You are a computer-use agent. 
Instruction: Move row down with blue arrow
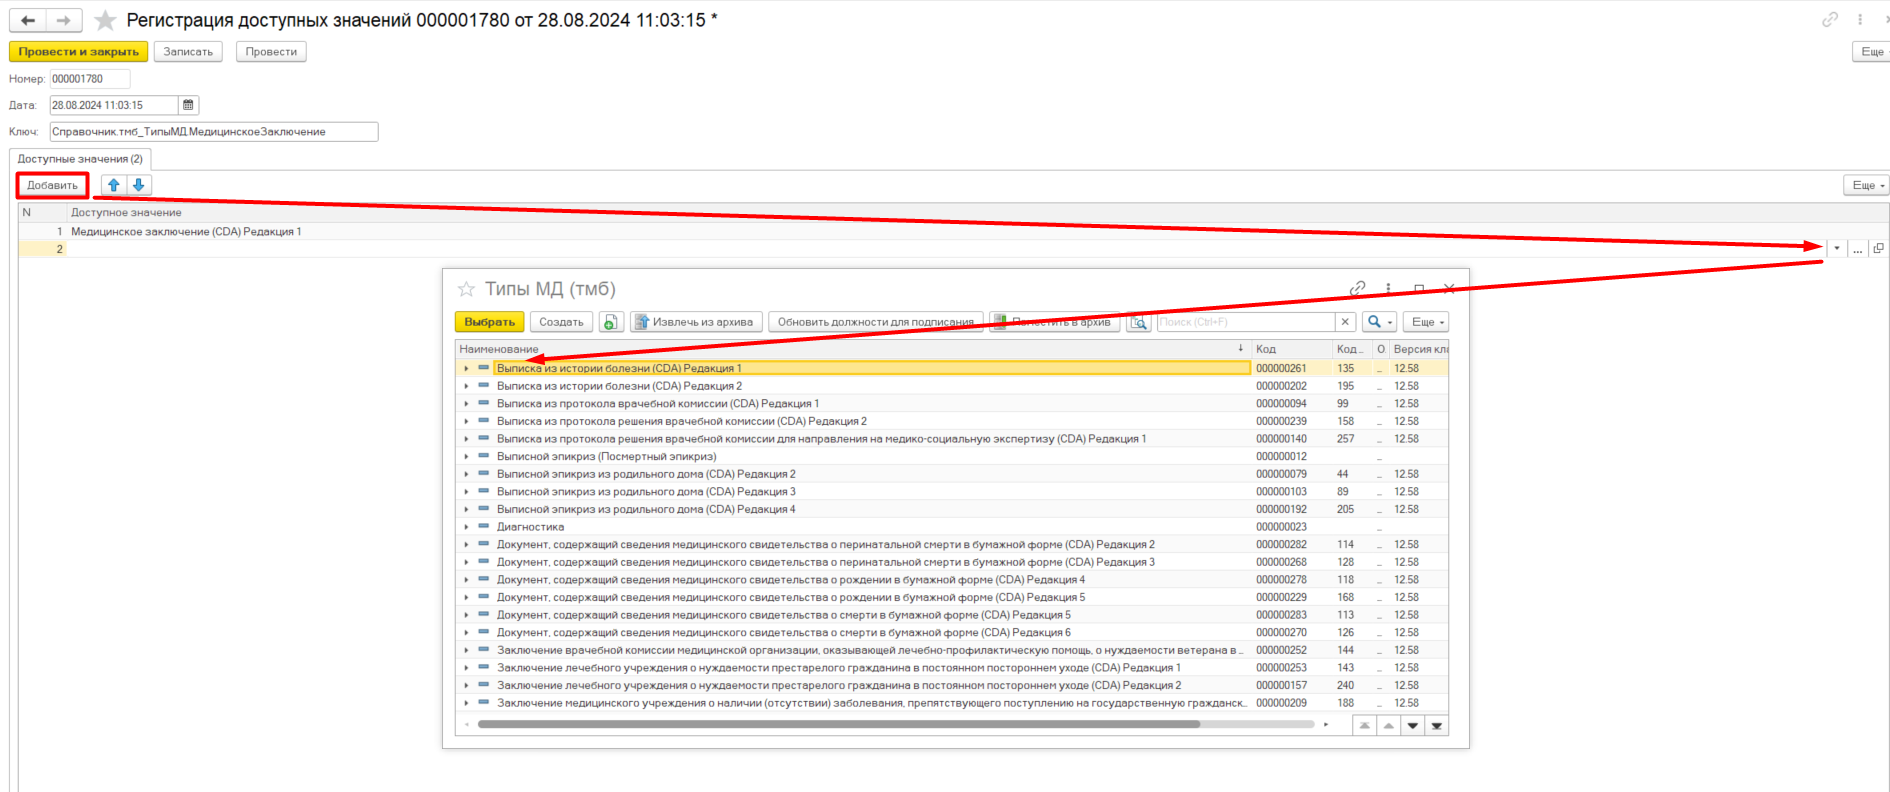pyautogui.click(x=139, y=185)
